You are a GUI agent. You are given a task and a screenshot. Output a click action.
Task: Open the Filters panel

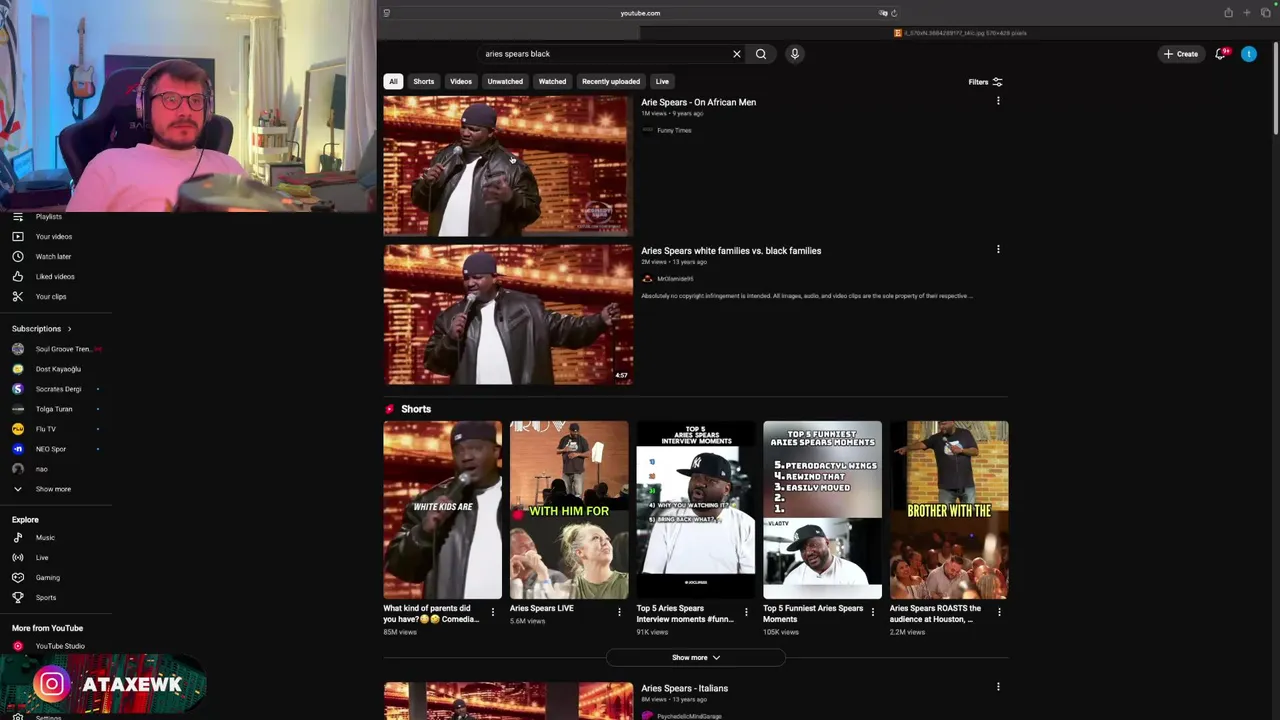(x=985, y=82)
